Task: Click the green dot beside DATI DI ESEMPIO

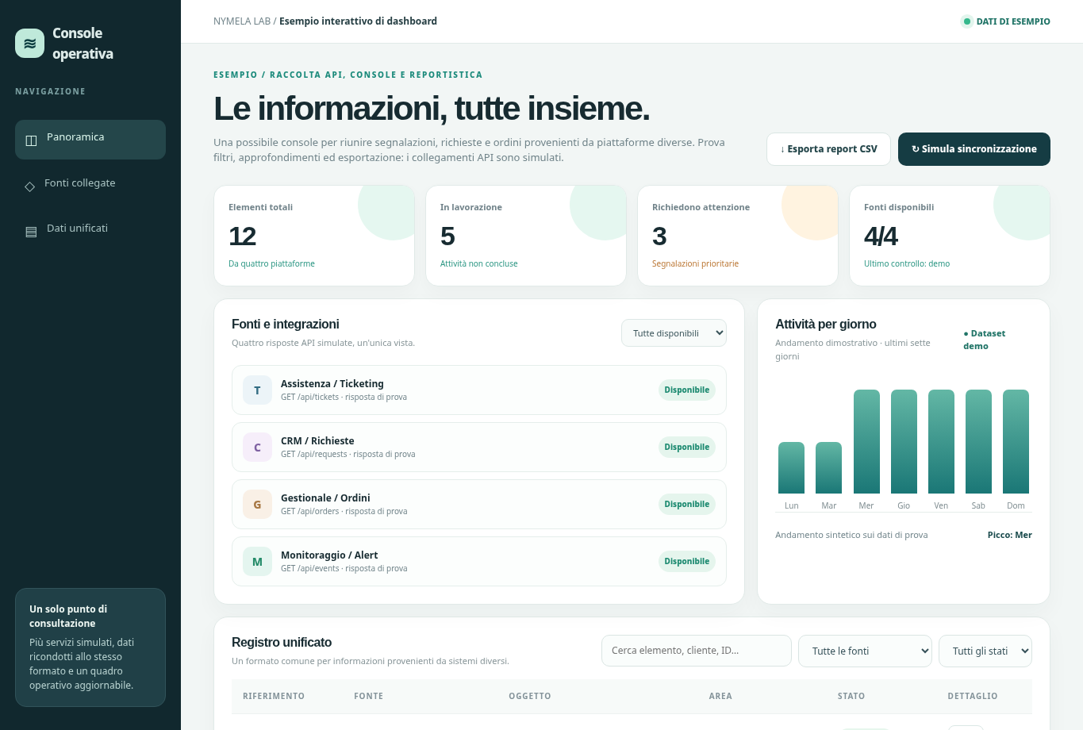Action: (966, 21)
